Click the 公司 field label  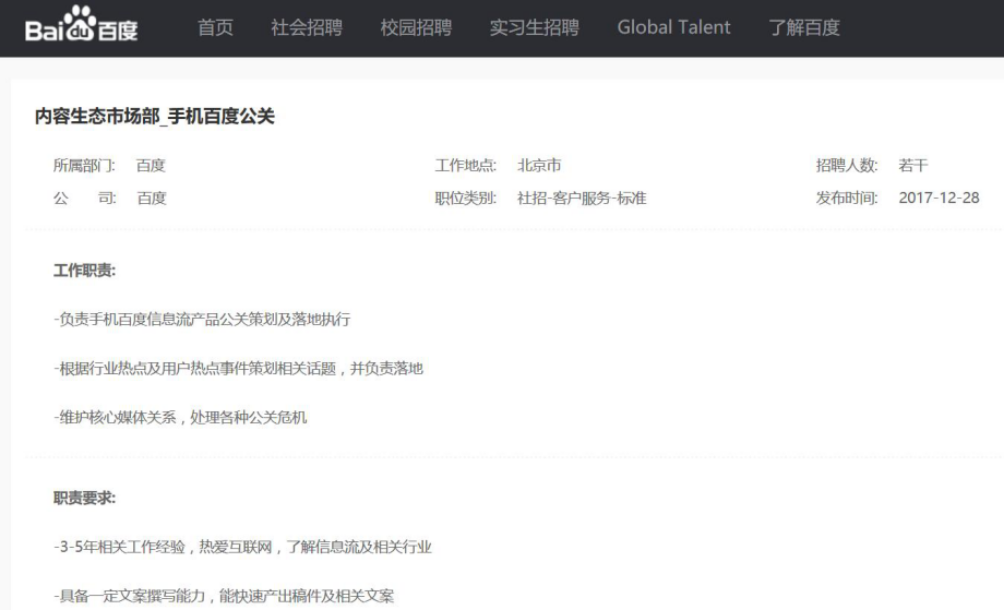84,198
